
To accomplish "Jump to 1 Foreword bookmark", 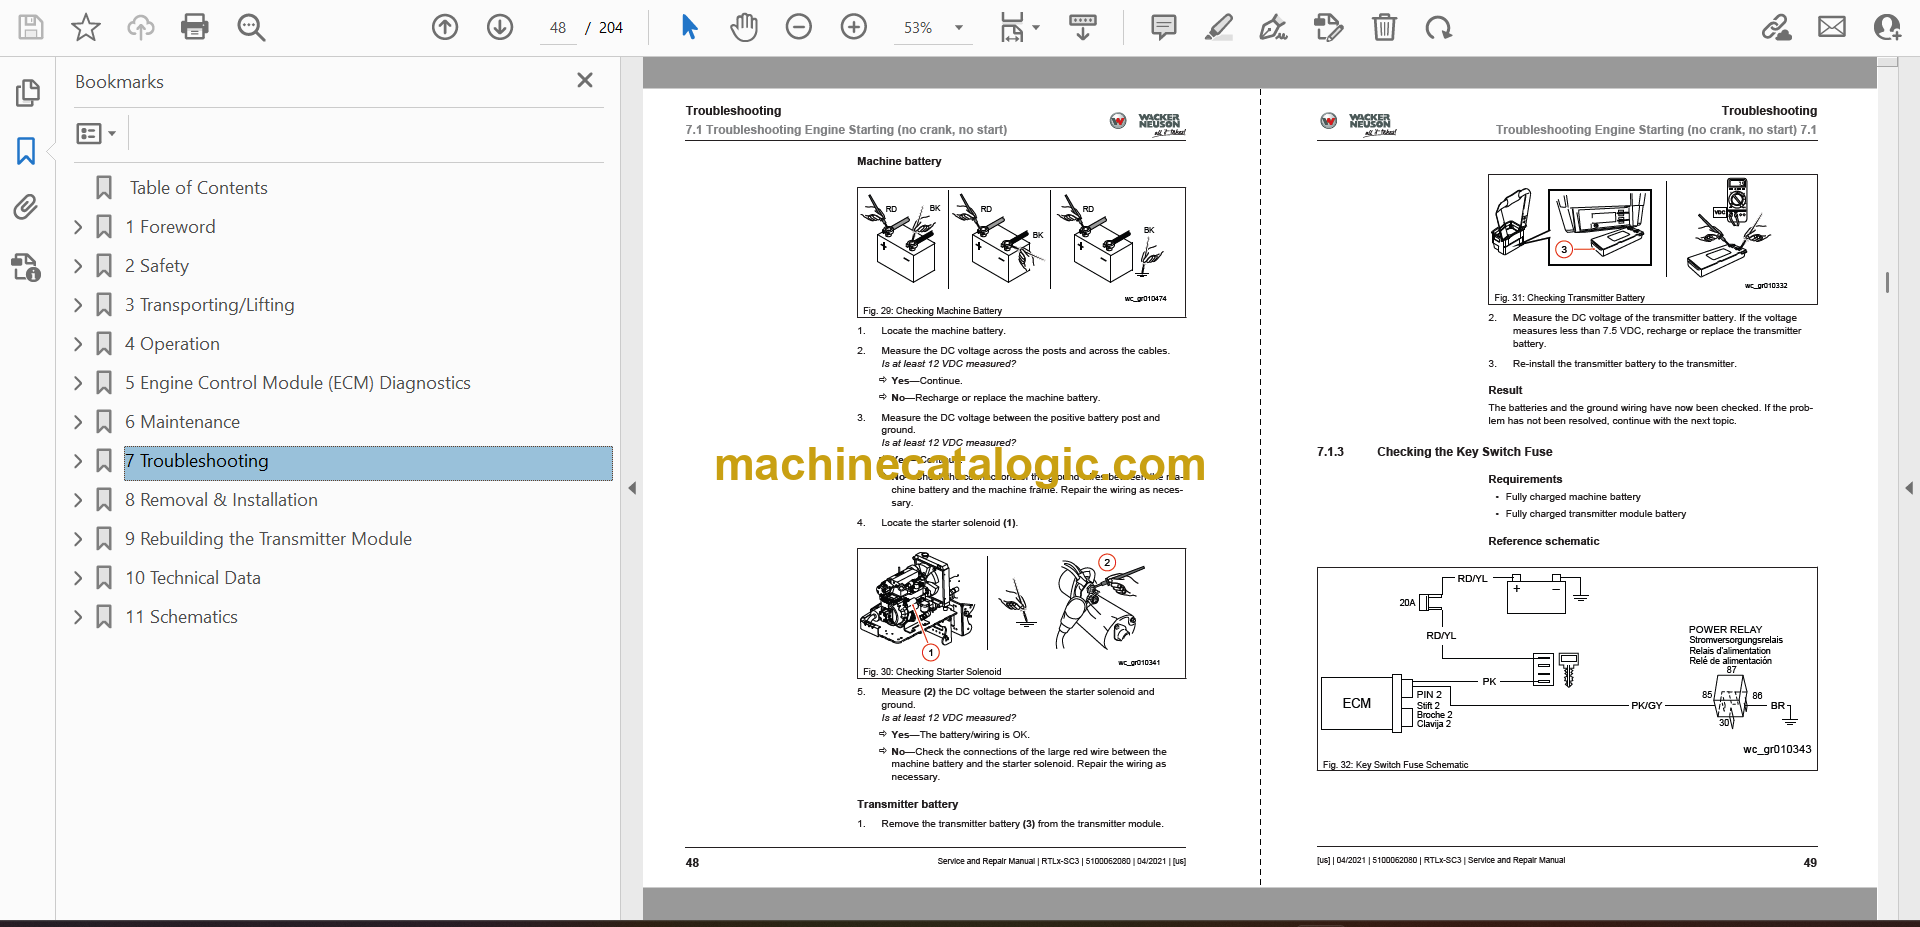I will tap(170, 227).
